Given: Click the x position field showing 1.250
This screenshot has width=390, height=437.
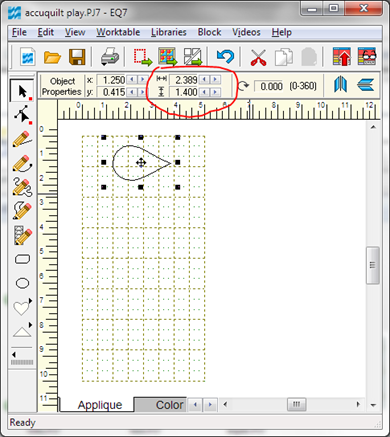Looking at the screenshot, I should coord(111,80).
